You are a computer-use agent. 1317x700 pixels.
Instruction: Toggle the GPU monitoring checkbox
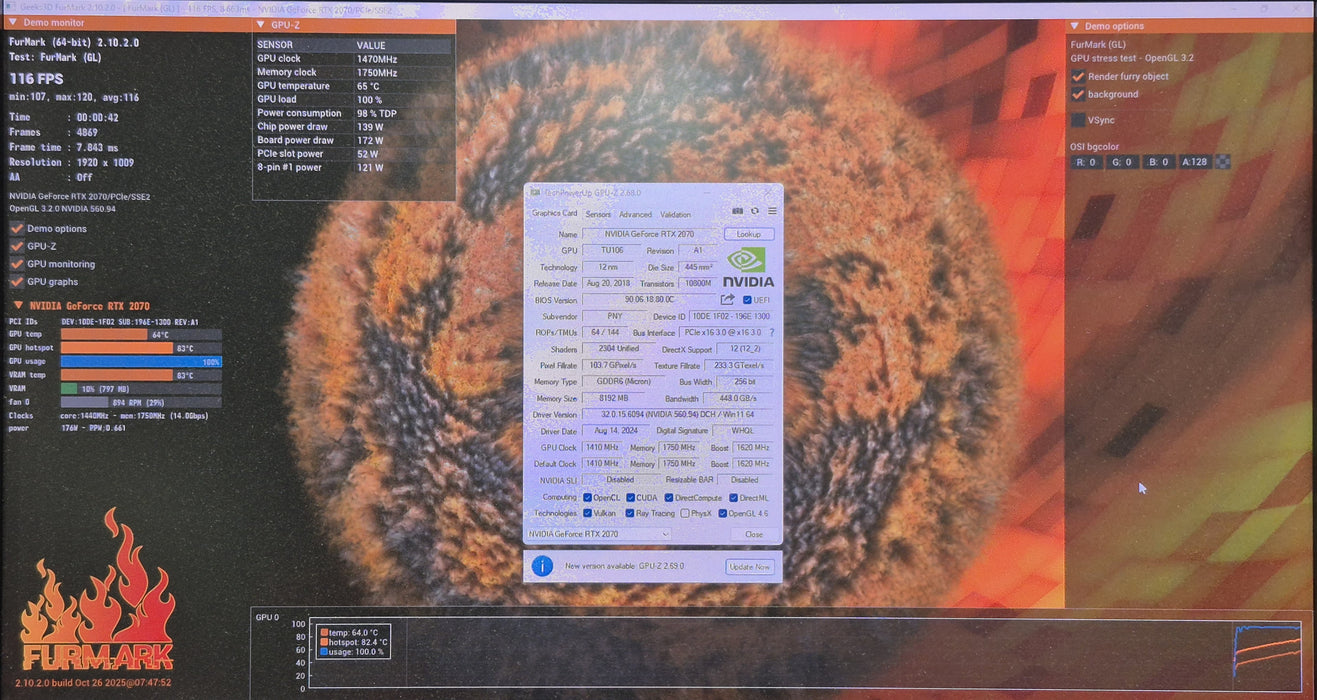(17, 264)
